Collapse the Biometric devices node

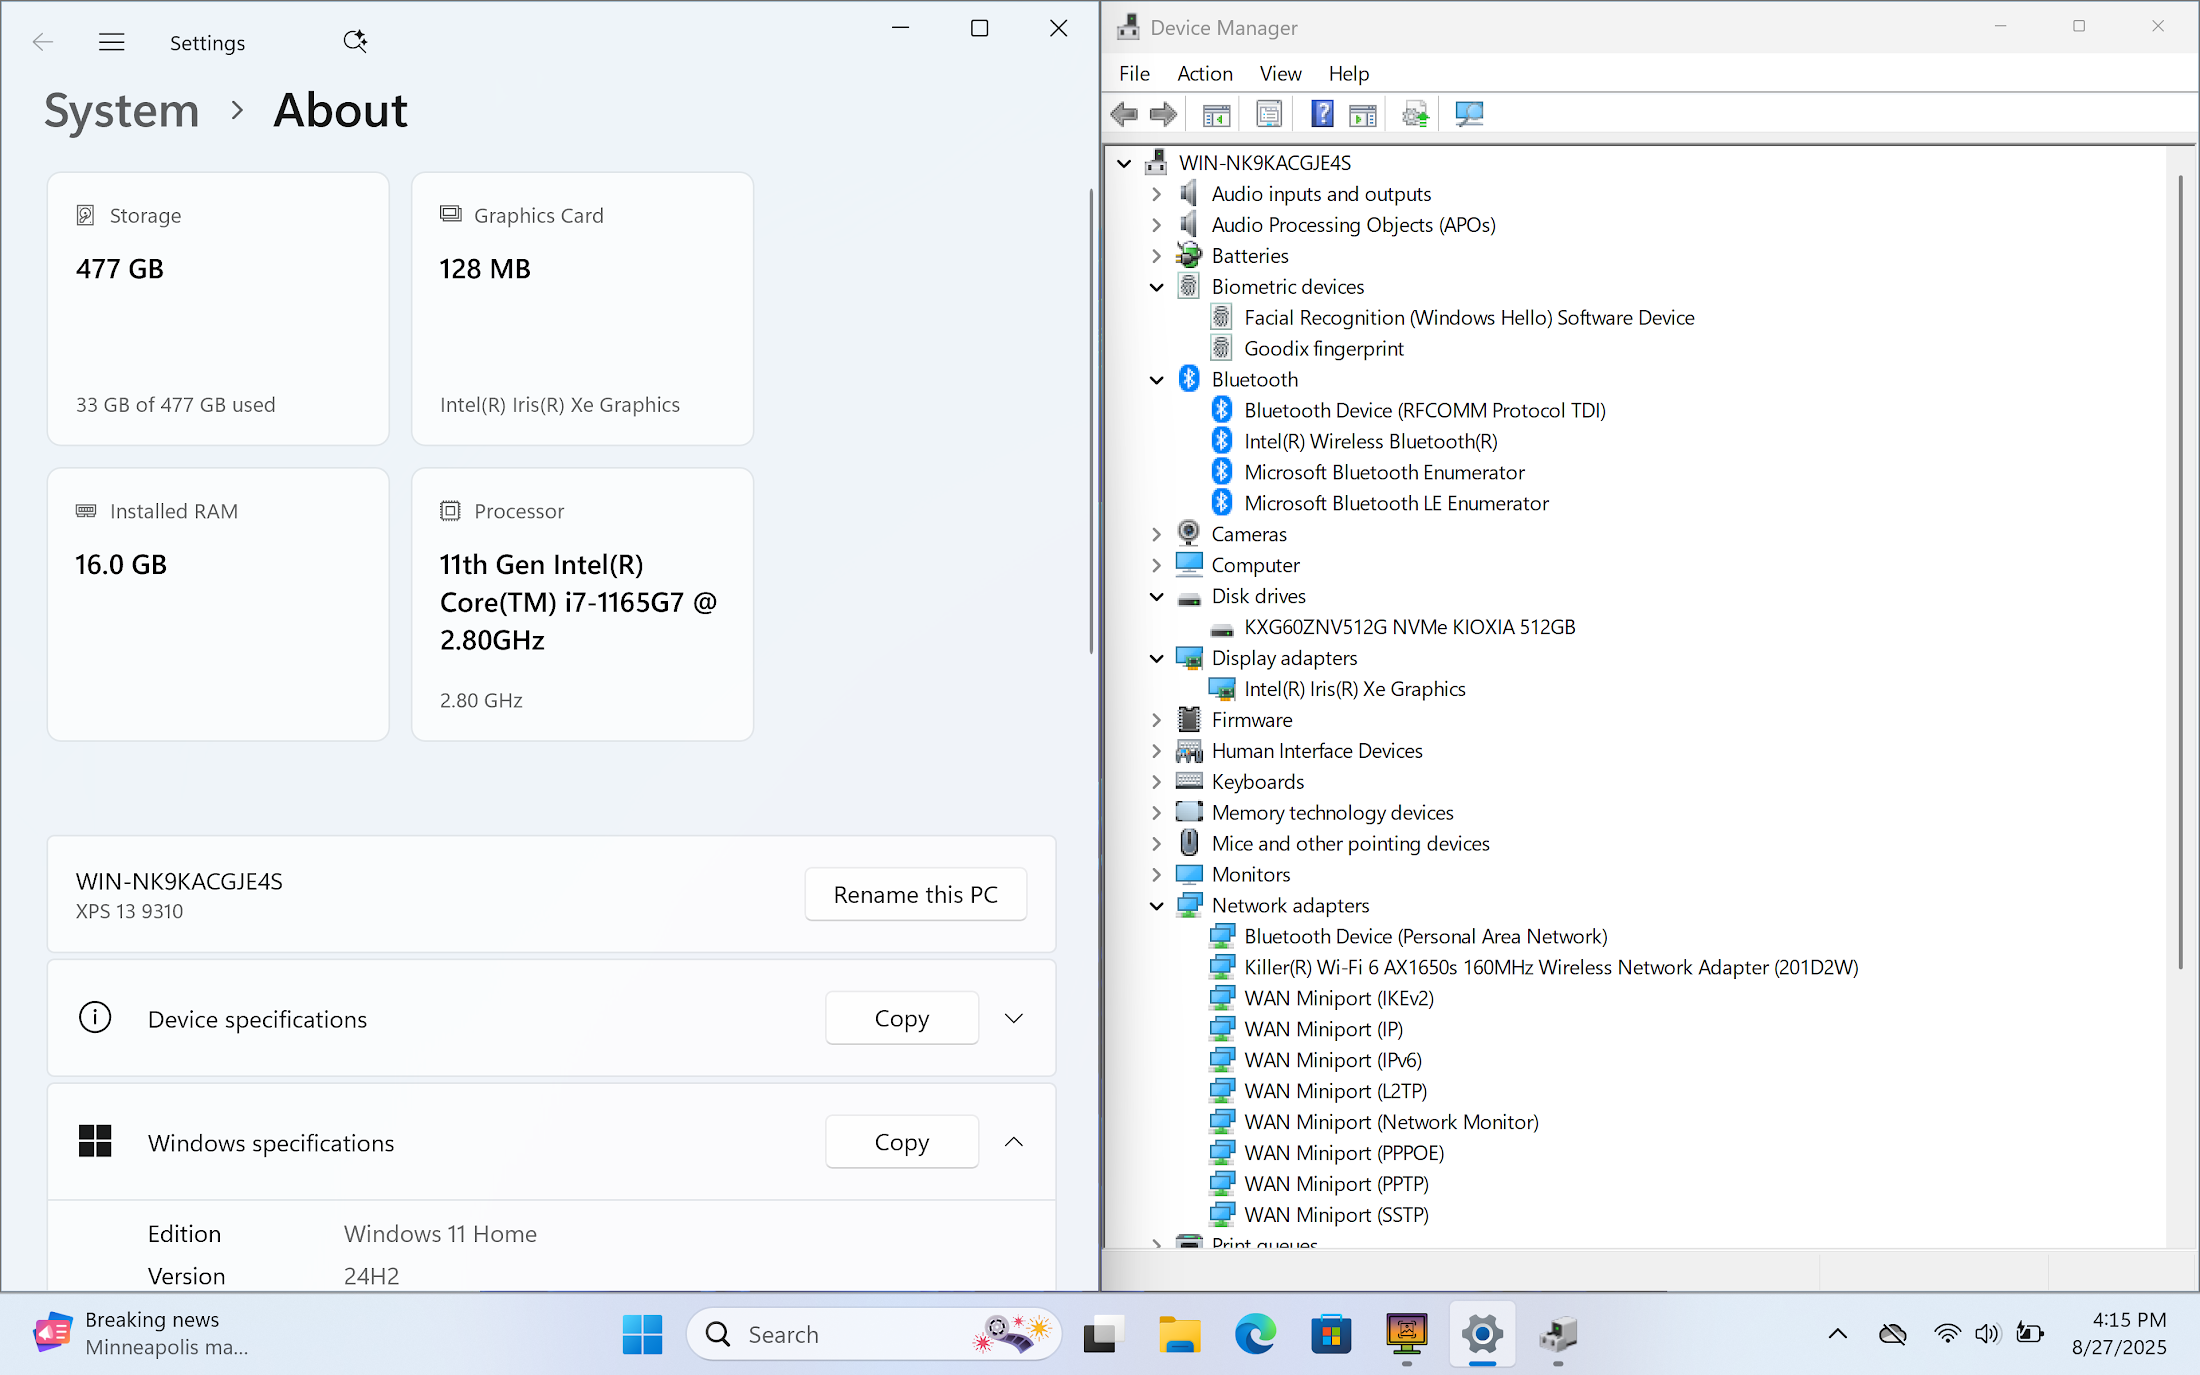tap(1157, 287)
